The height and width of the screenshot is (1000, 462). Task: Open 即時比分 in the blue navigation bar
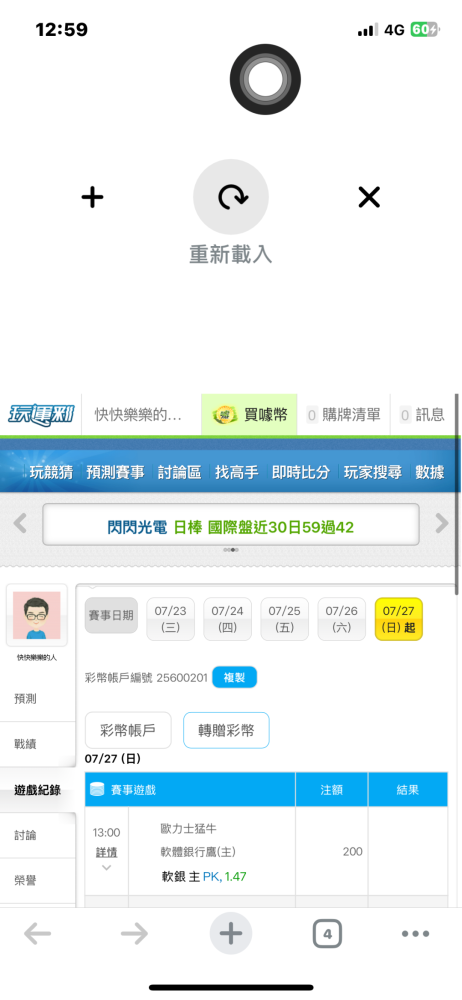click(x=301, y=472)
